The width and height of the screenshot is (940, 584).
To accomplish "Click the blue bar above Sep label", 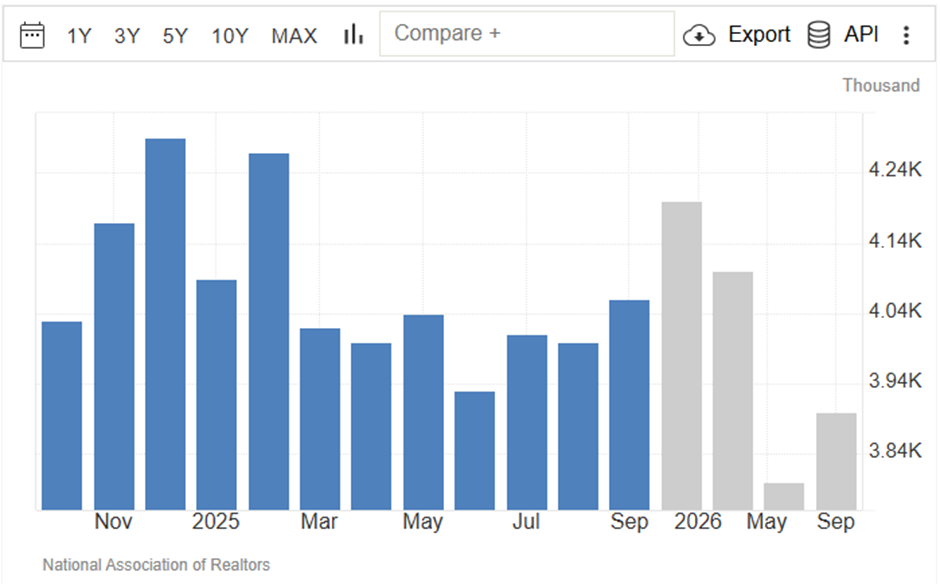I will [x=629, y=405].
